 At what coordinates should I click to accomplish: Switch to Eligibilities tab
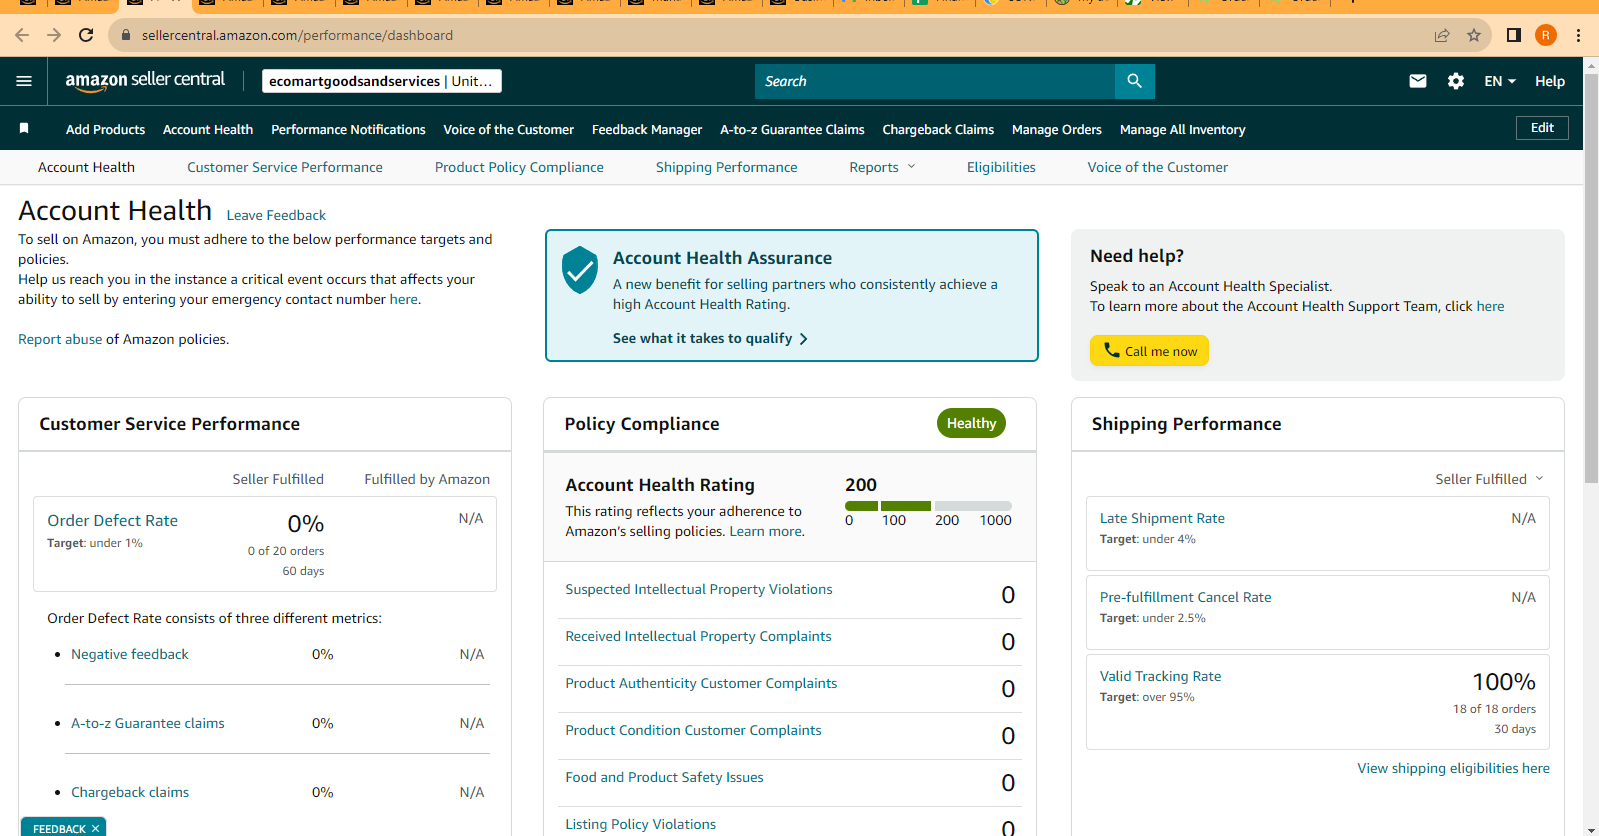point(1001,167)
